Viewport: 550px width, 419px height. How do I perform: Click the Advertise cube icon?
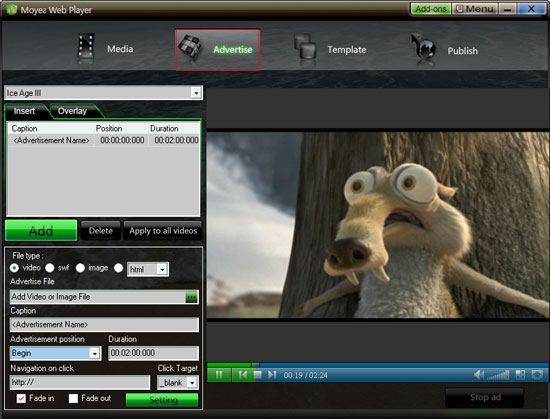(189, 47)
